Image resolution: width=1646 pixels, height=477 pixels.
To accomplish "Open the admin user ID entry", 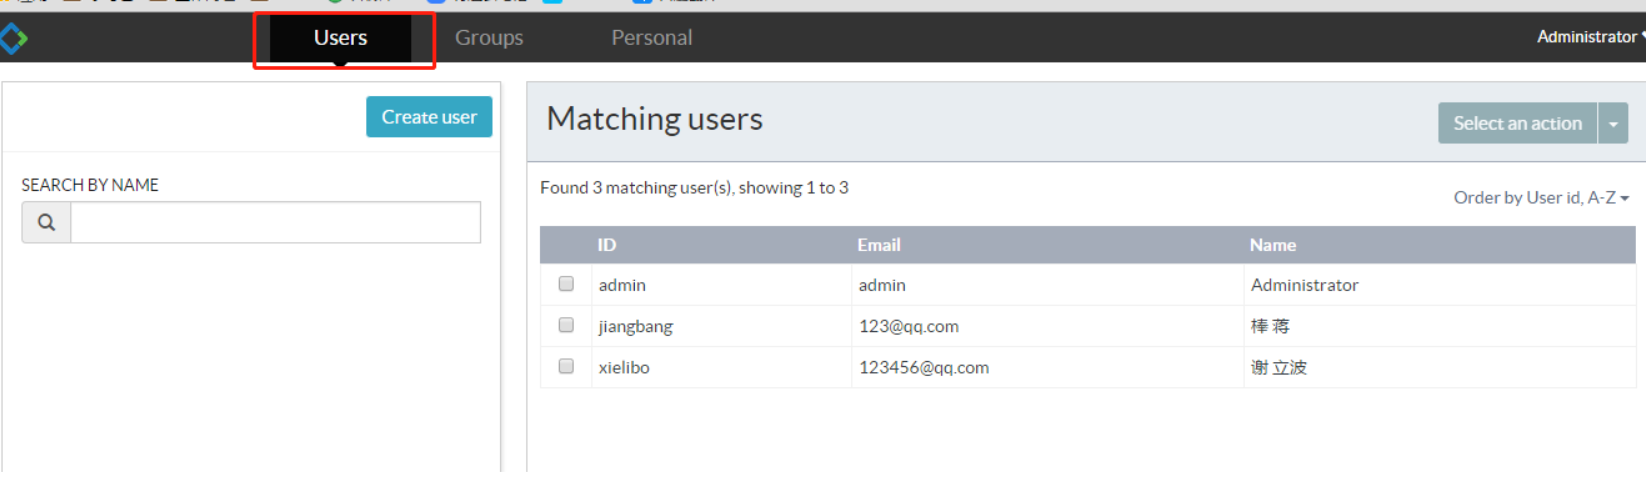I will point(622,285).
